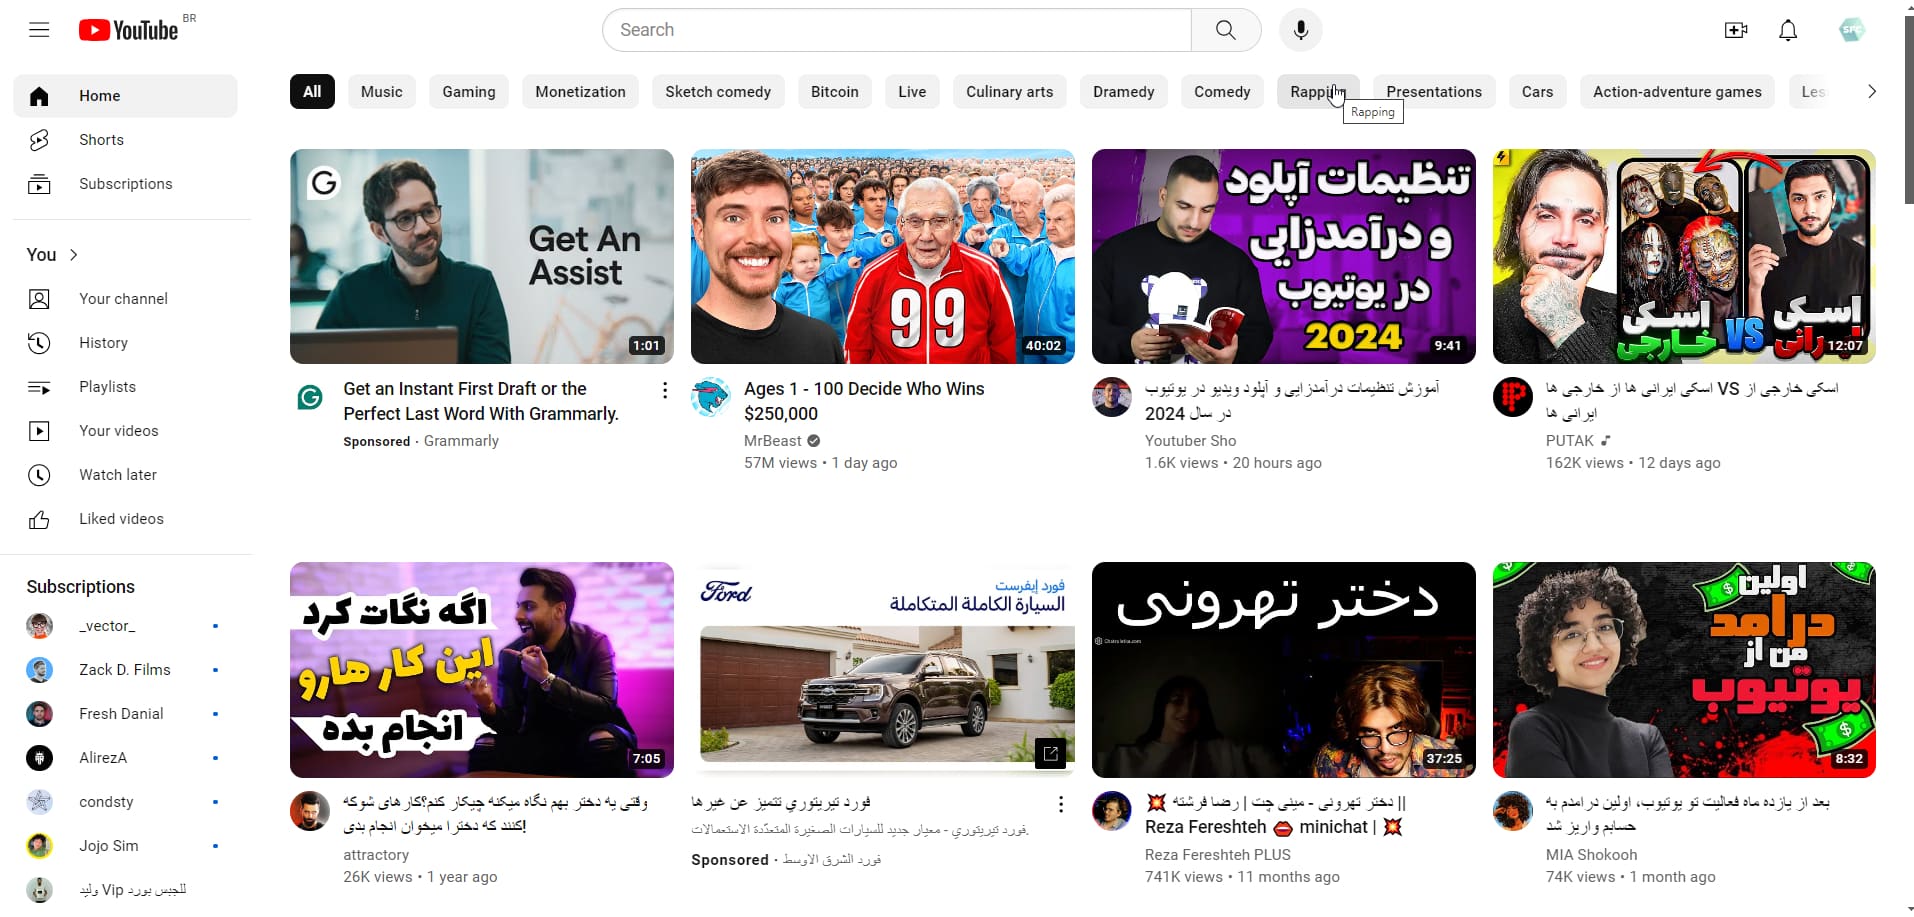1914x917 pixels.
Task: Open the notifications bell
Action: [x=1787, y=30]
